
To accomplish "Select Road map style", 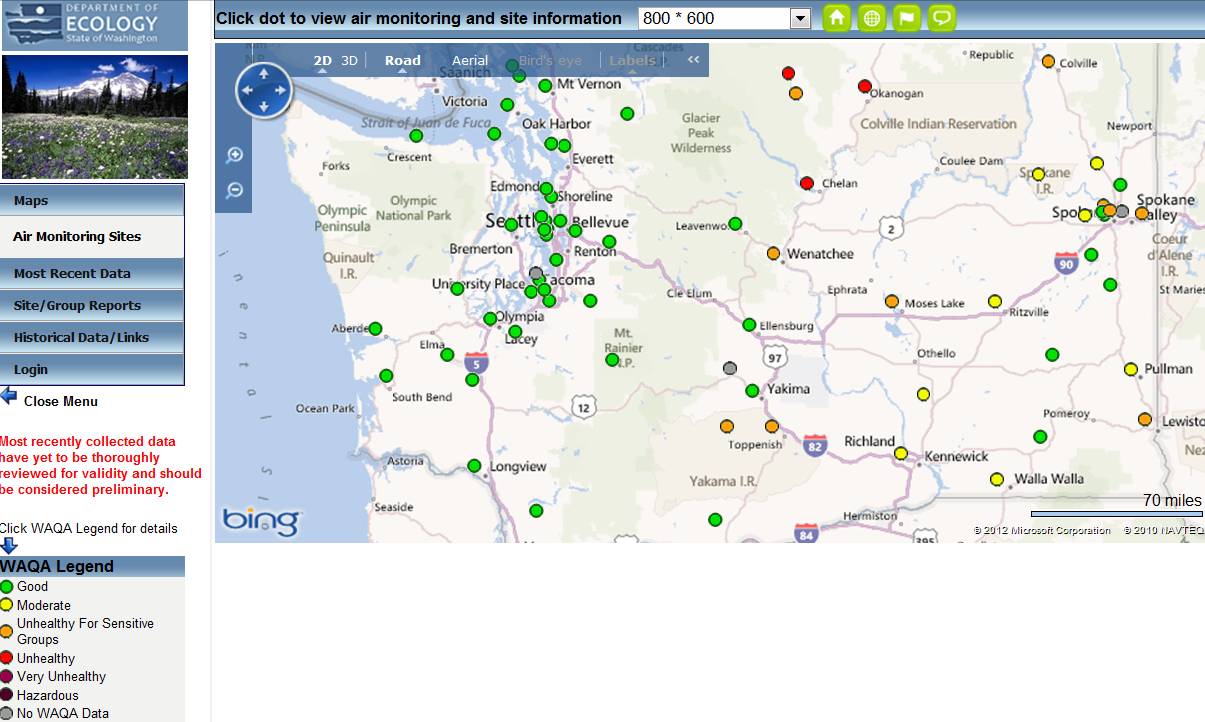I will pyautogui.click(x=403, y=61).
